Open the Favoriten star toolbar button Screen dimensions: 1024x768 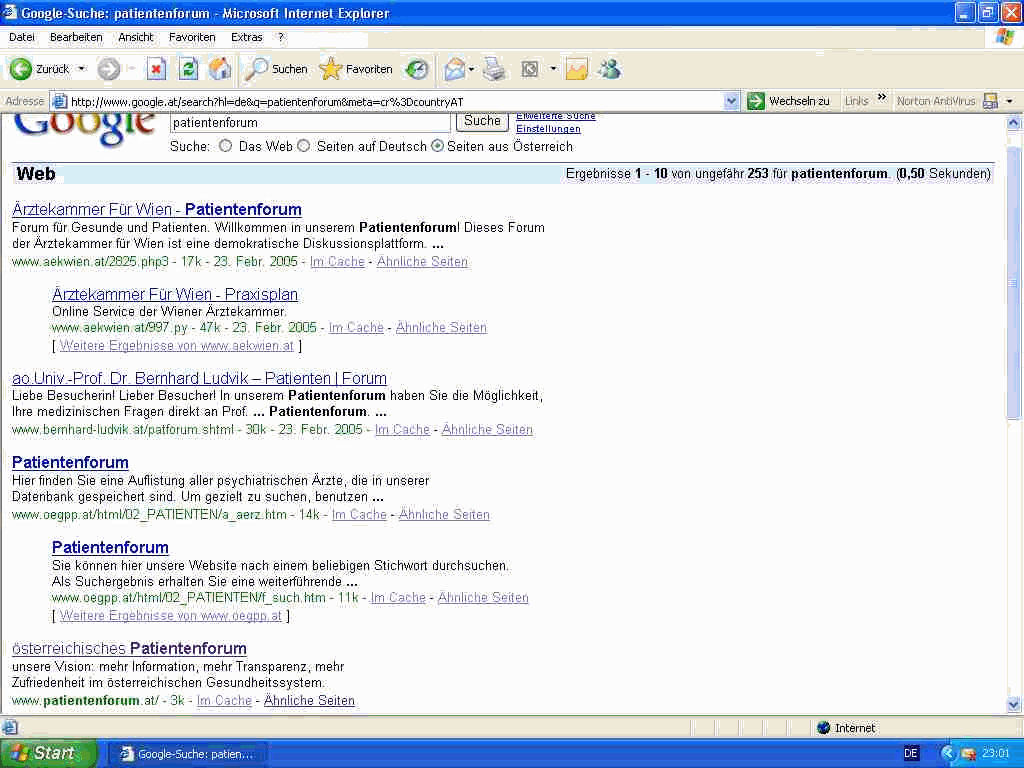357,69
